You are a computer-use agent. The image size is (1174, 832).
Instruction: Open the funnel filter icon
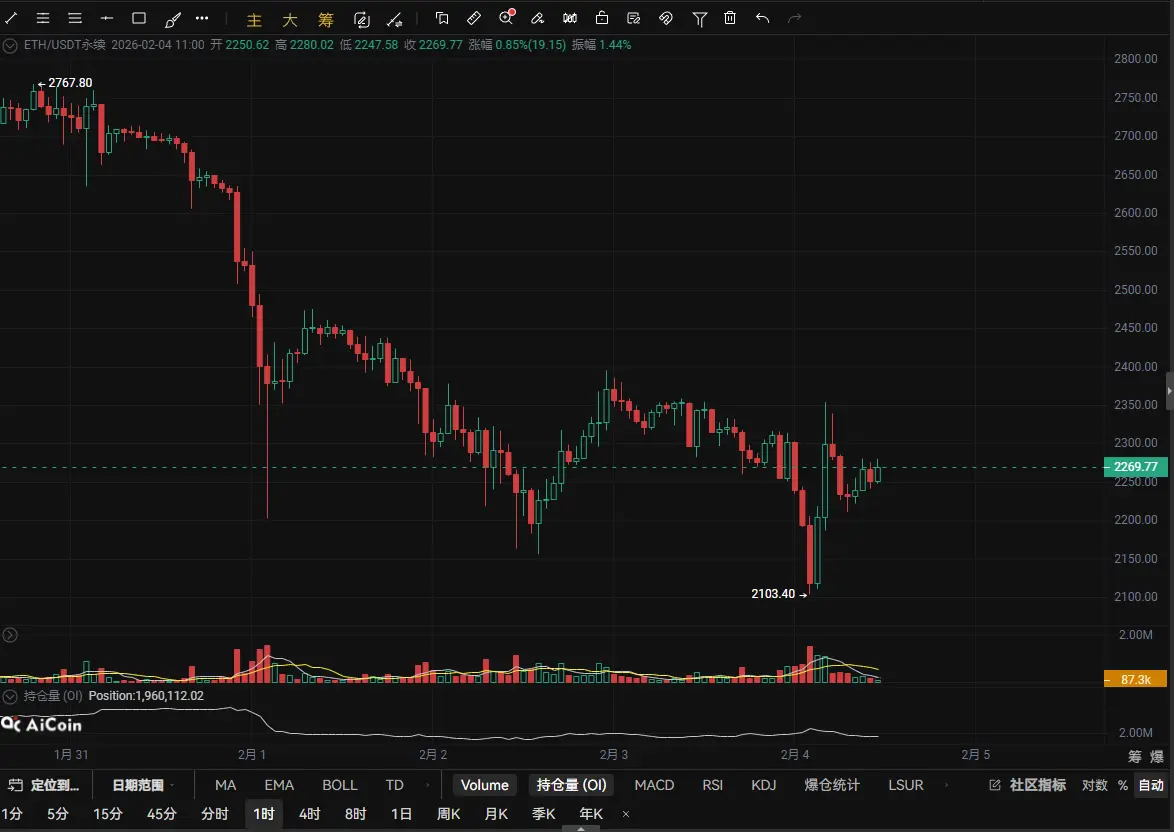[x=699, y=19]
